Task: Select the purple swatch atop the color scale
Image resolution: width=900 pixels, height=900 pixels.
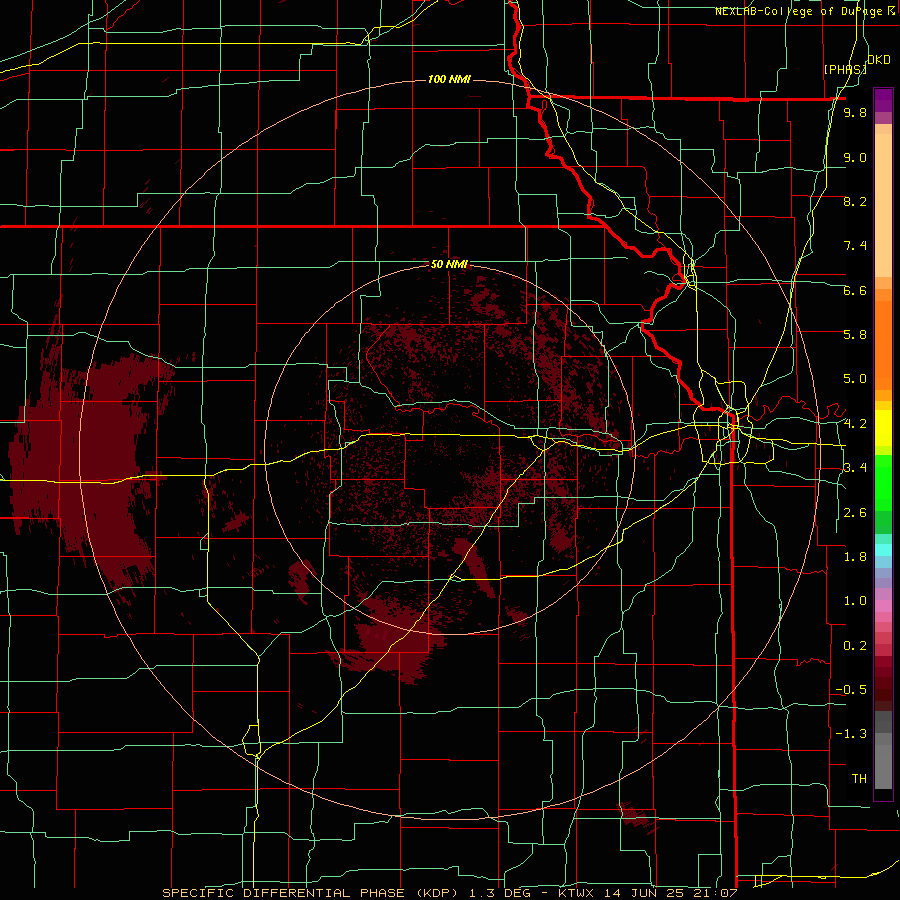Action: pyautogui.click(x=883, y=100)
